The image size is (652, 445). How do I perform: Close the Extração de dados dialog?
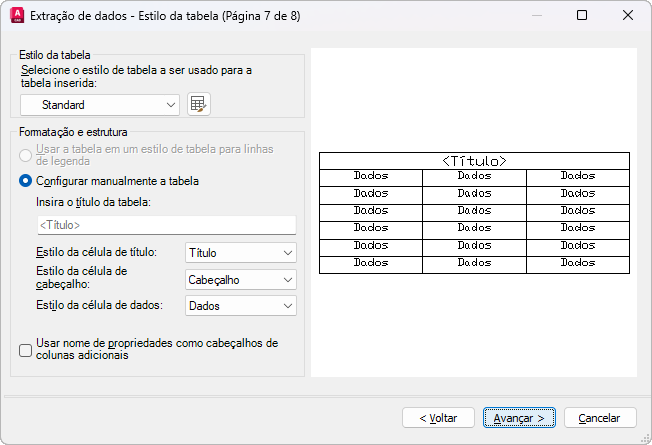pos(628,16)
